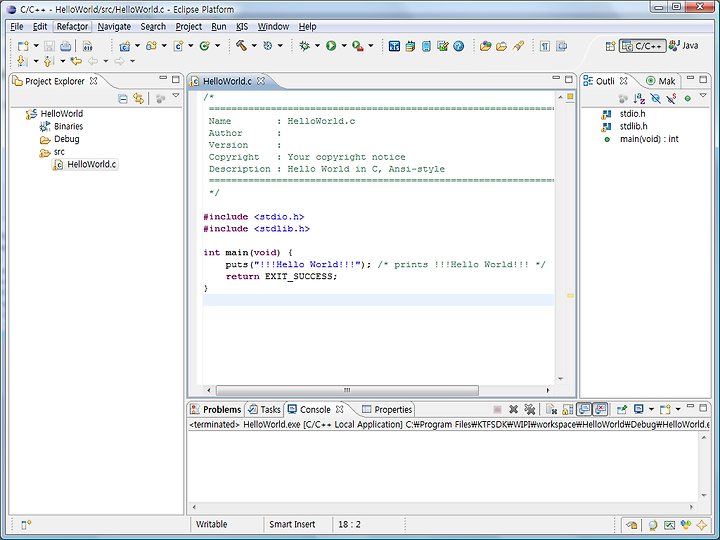Open the Run button dropdown arrow
This screenshot has height=540, width=720.
[343, 46]
